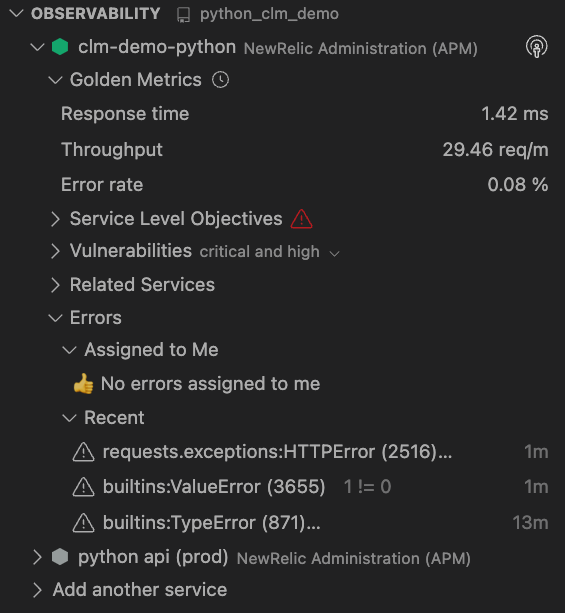Select the Golden Metrics heading
Image resolution: width=565 pixels, height=613 pixels.
pos(136,80)
